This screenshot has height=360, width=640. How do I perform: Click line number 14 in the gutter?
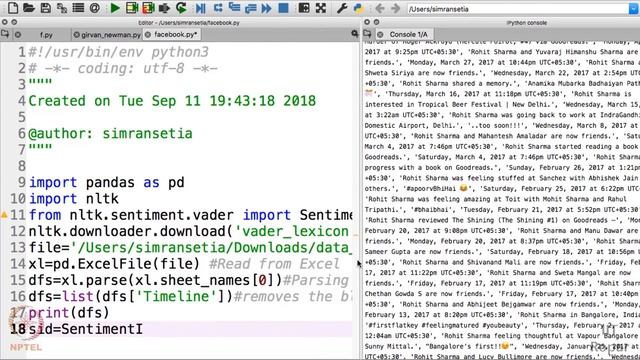tap(18, 264)
